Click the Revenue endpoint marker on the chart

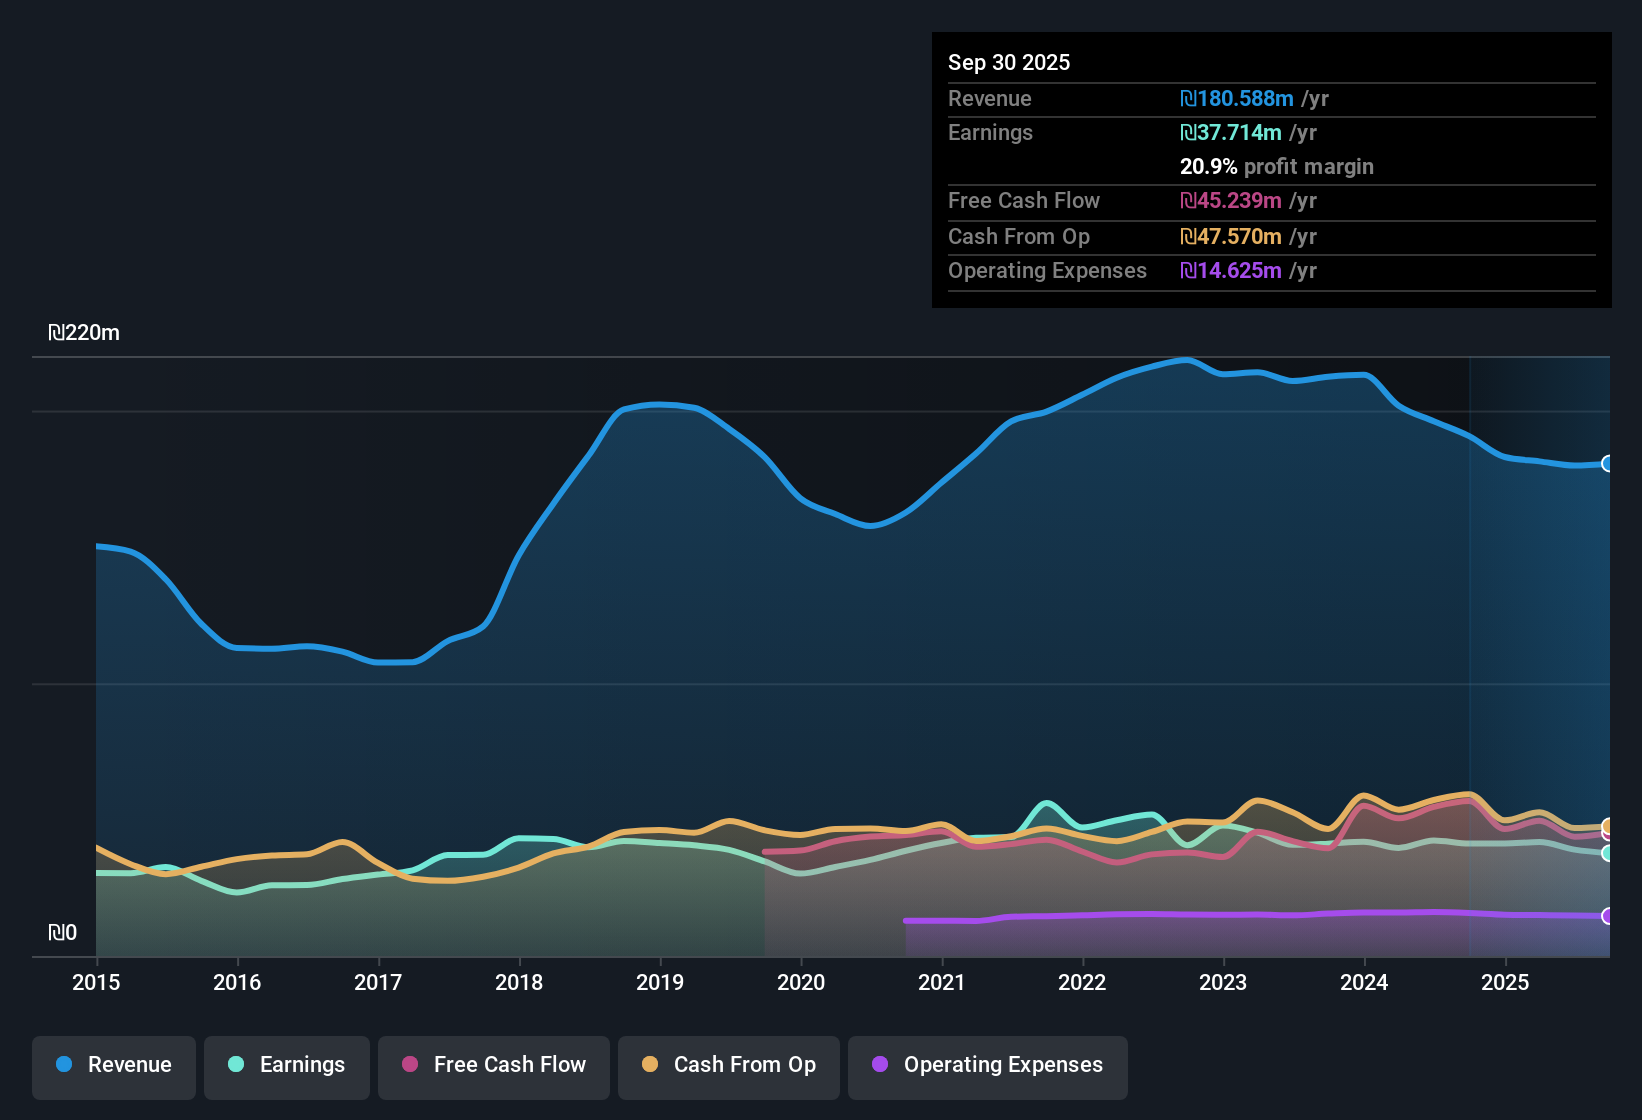pyautogui.click(x=1607, y=464)
